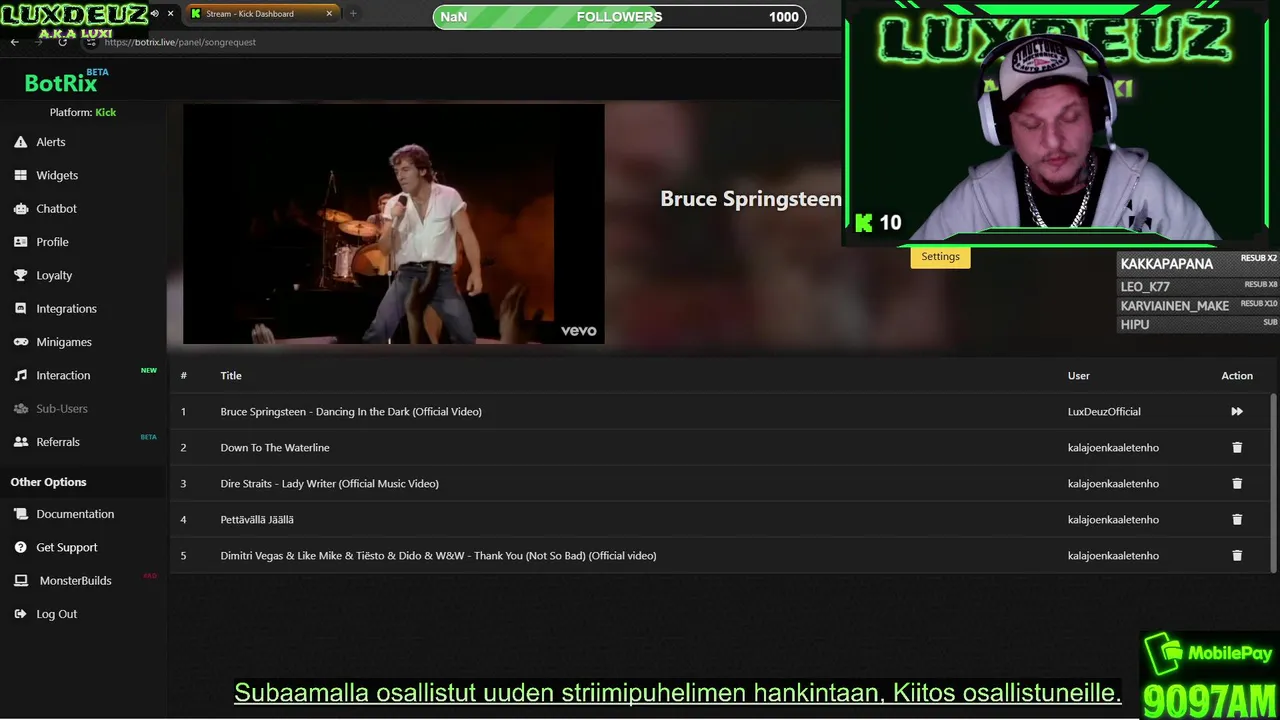Click the browser back arrow
Viewport: 1280px width, 720px height.
14,42
